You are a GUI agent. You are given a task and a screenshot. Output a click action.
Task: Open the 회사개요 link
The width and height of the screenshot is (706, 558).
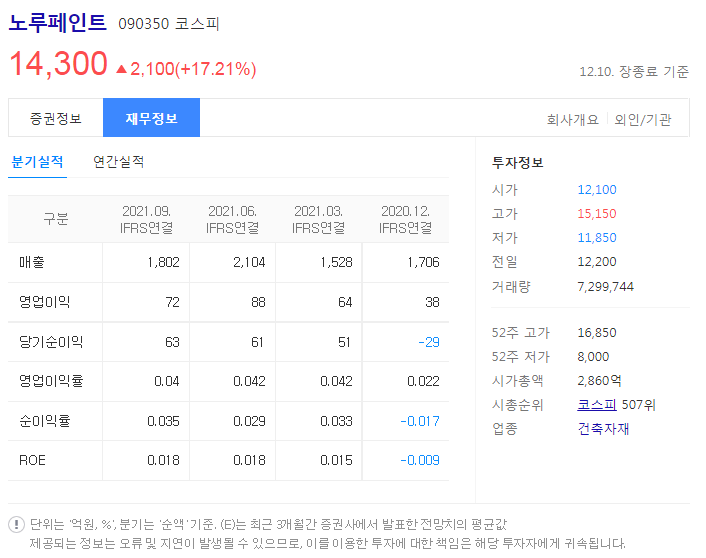point(572,119)
